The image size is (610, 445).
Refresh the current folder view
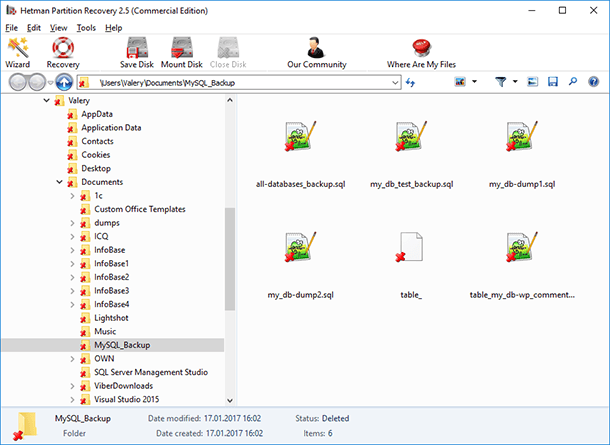[x=410, y=82]
